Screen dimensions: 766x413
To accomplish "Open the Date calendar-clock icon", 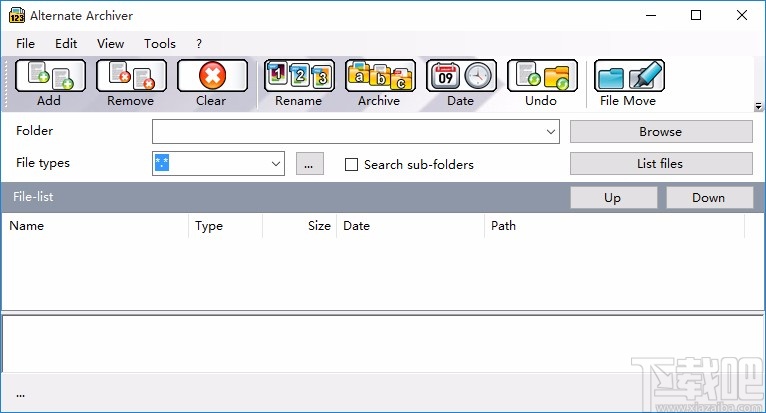I will 462,76.
